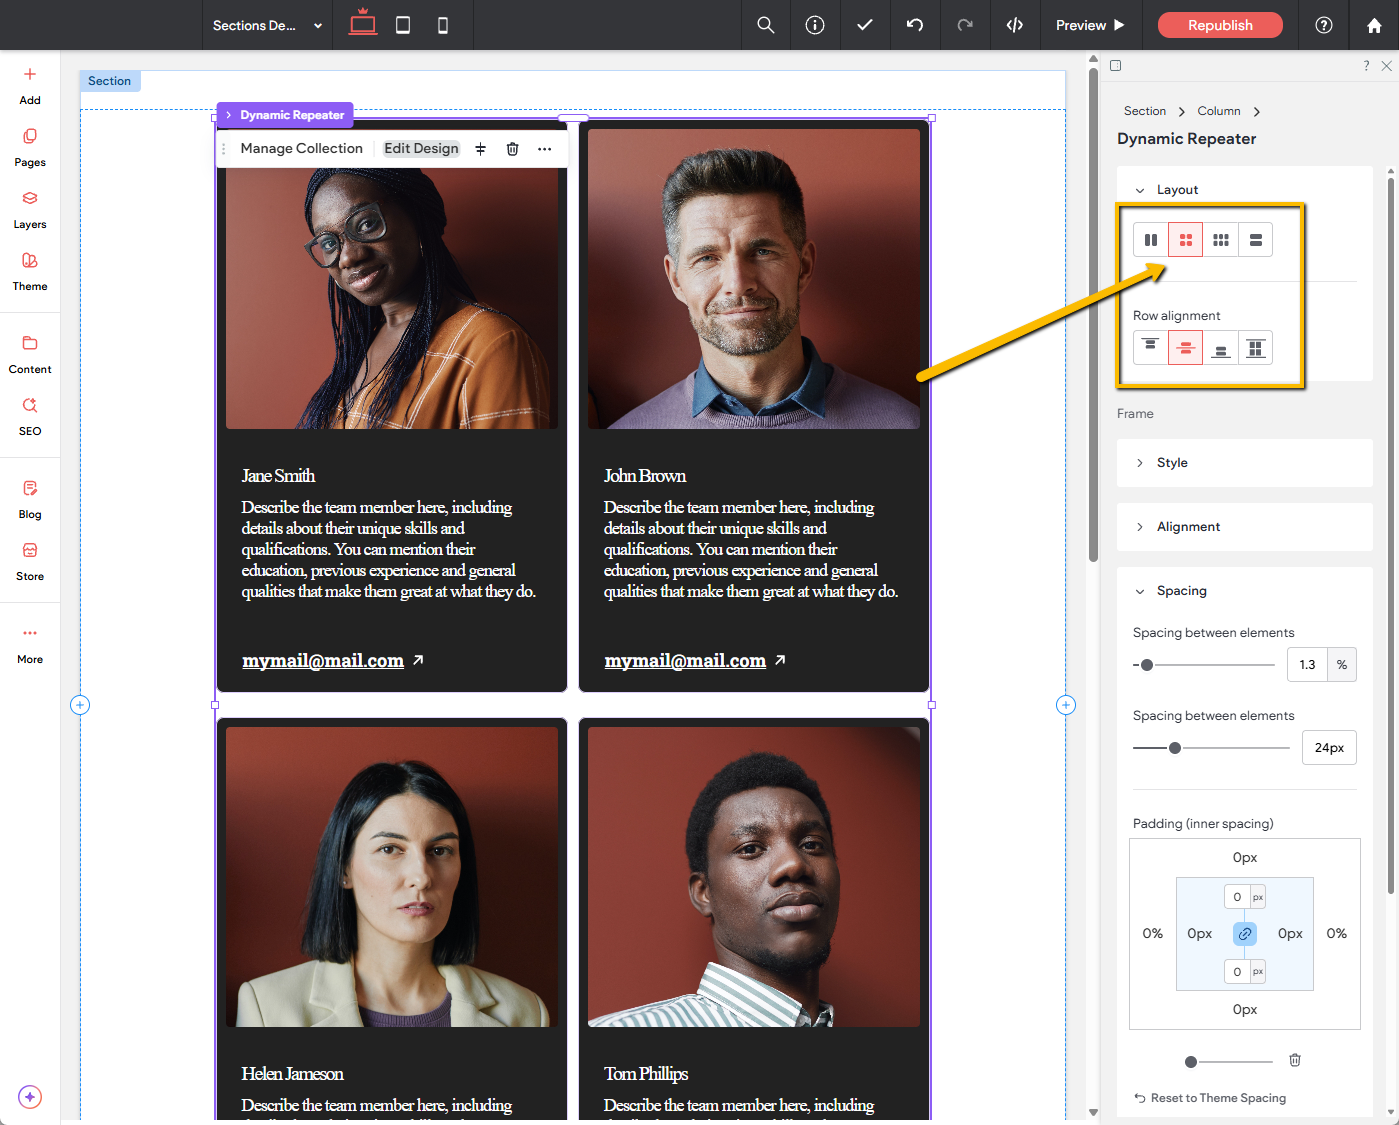The height and width of the screenshot is (1125, 1399).
Task: Click the Republish button
Action: 1220,25
